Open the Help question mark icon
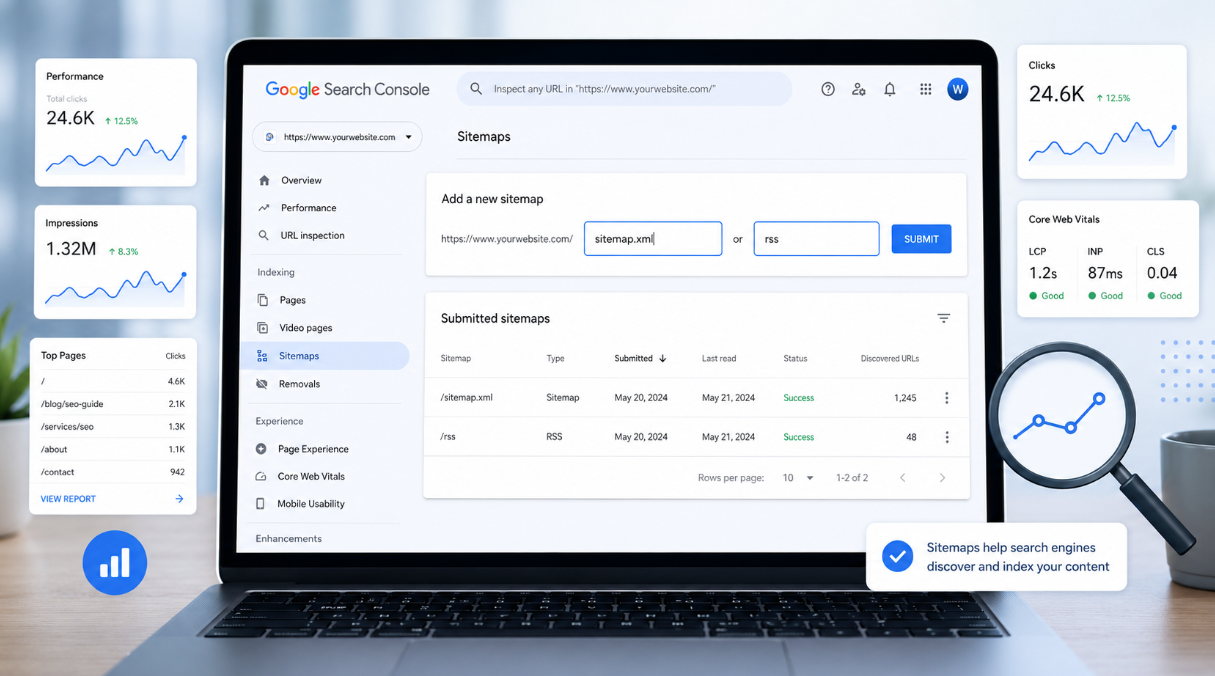The height and width of the screenshot is (676, 1215). (x=828, y=89)
